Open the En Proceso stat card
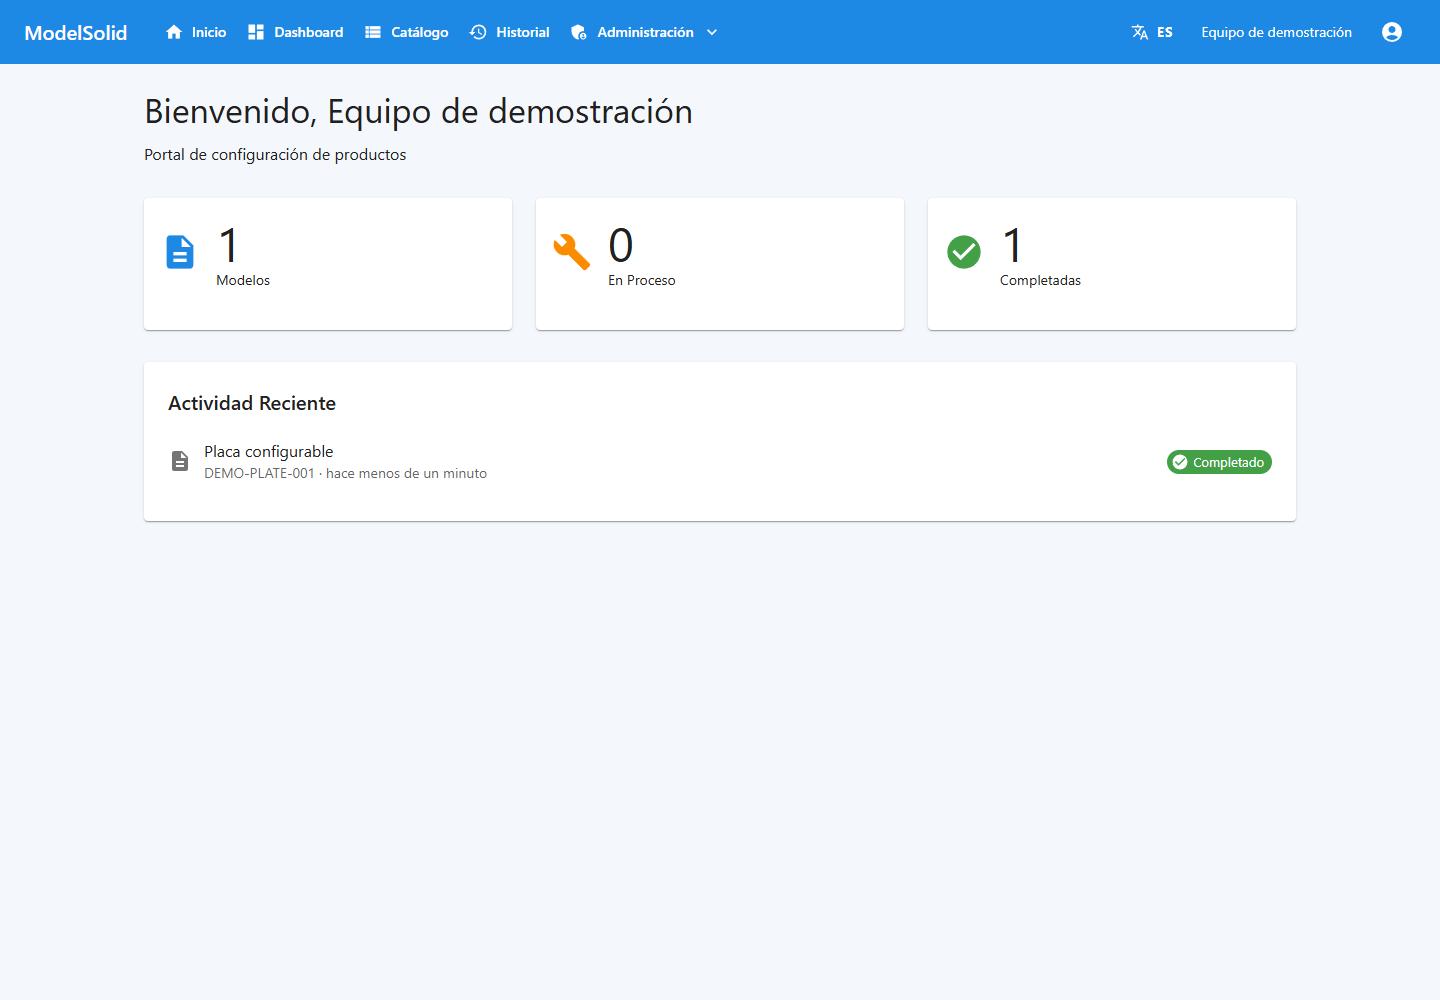 [x=720, y=264]
